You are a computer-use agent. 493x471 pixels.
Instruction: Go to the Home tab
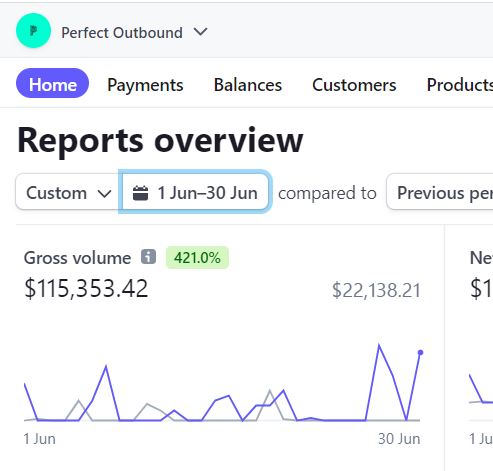(53, 83)
